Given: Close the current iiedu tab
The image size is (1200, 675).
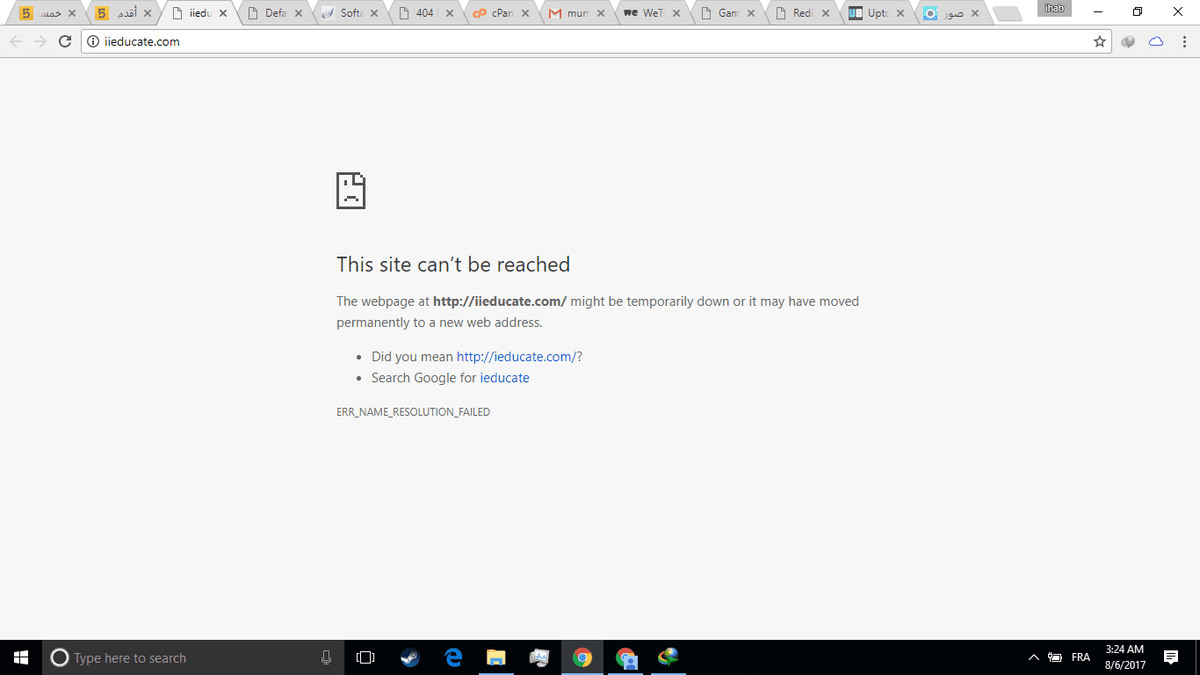Looking at the screenshot, I should (222, 14).
